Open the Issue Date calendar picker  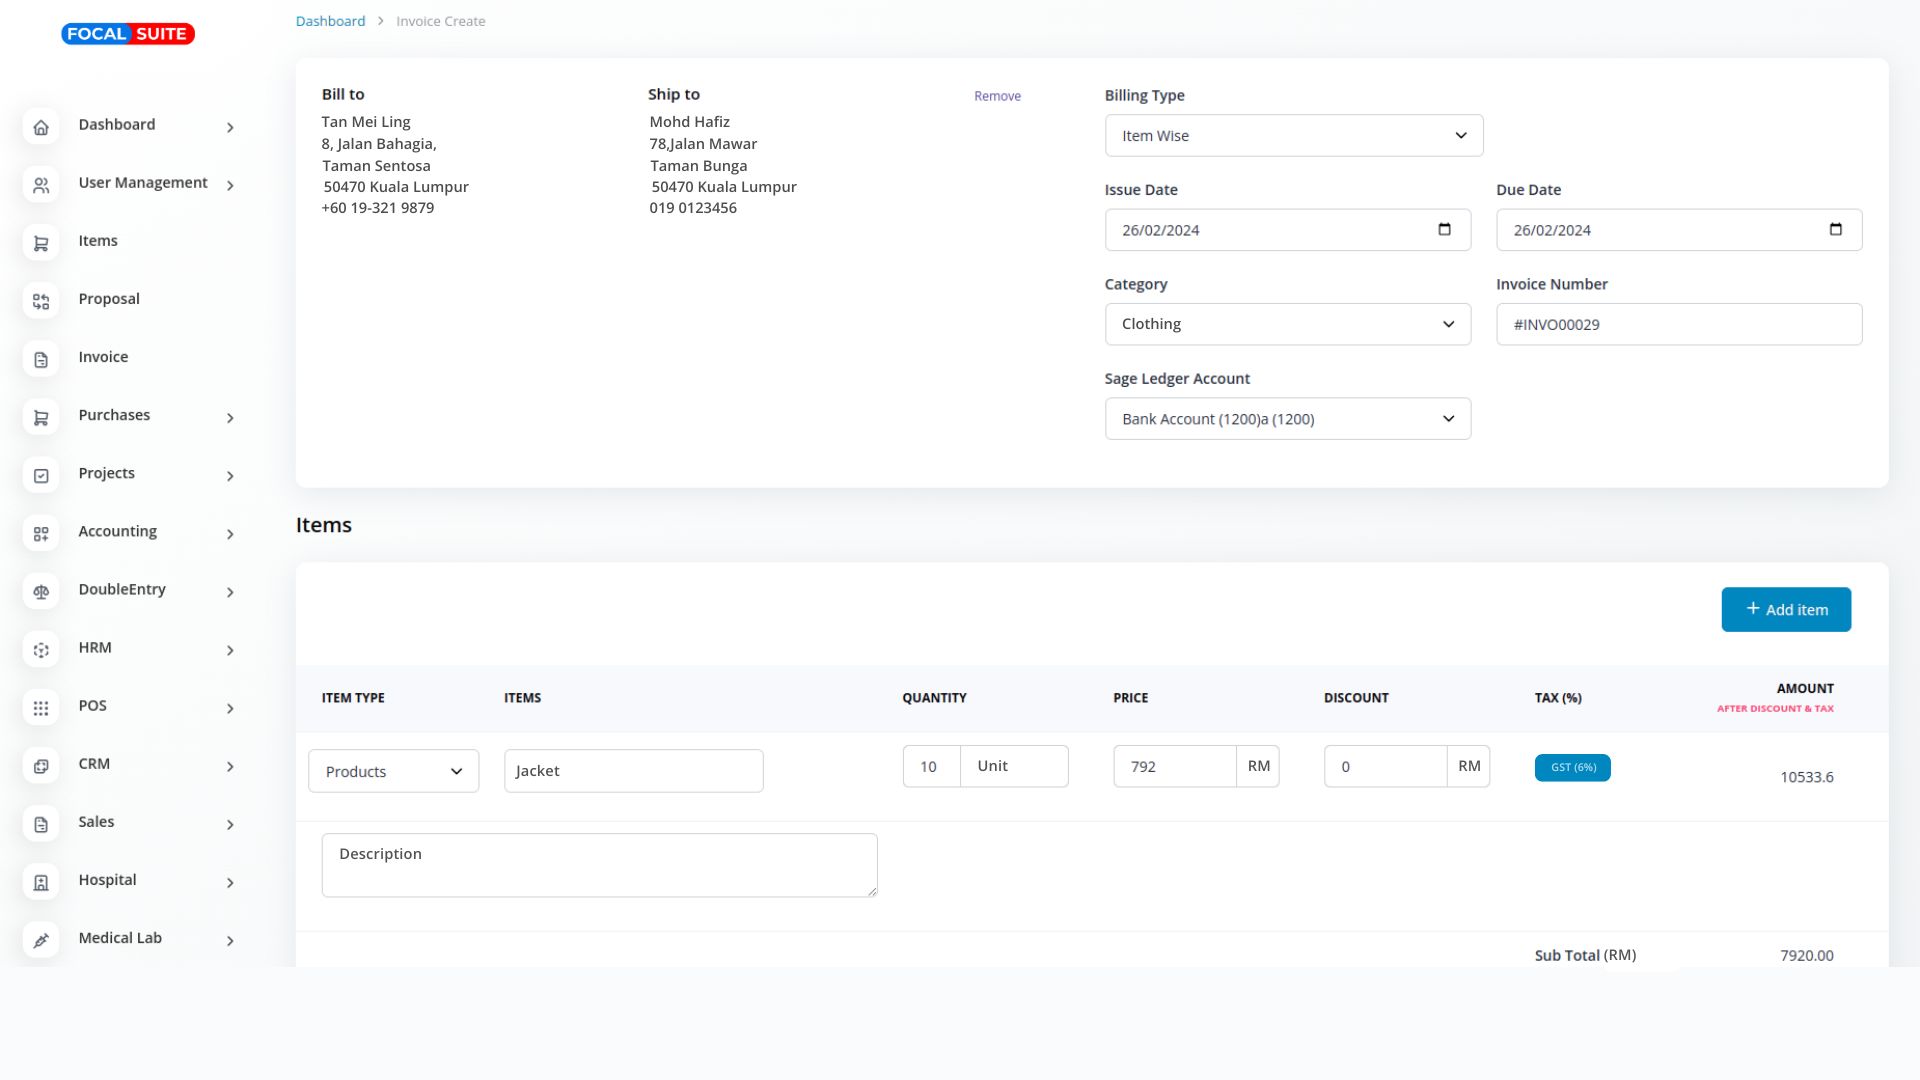point(1444,230)
